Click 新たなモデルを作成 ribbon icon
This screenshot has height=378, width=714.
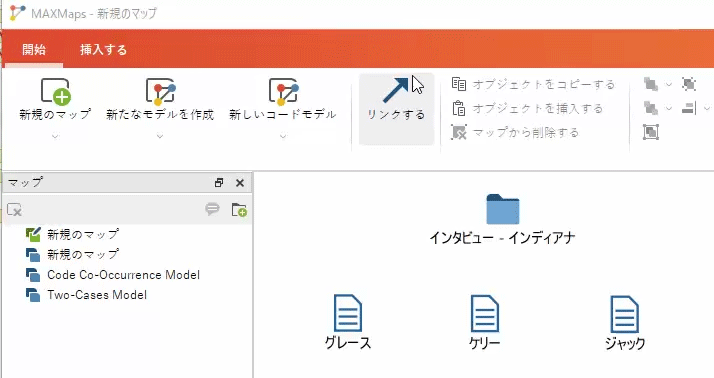pos(160,91)
